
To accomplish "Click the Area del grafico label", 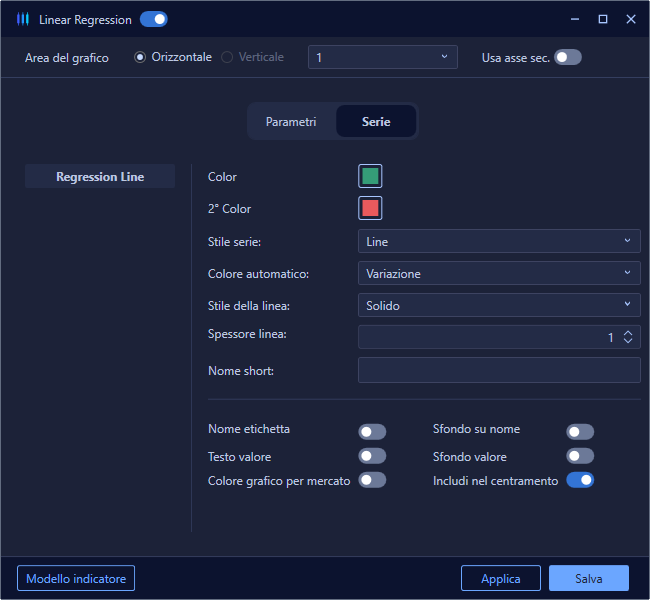I will (67, 58).
